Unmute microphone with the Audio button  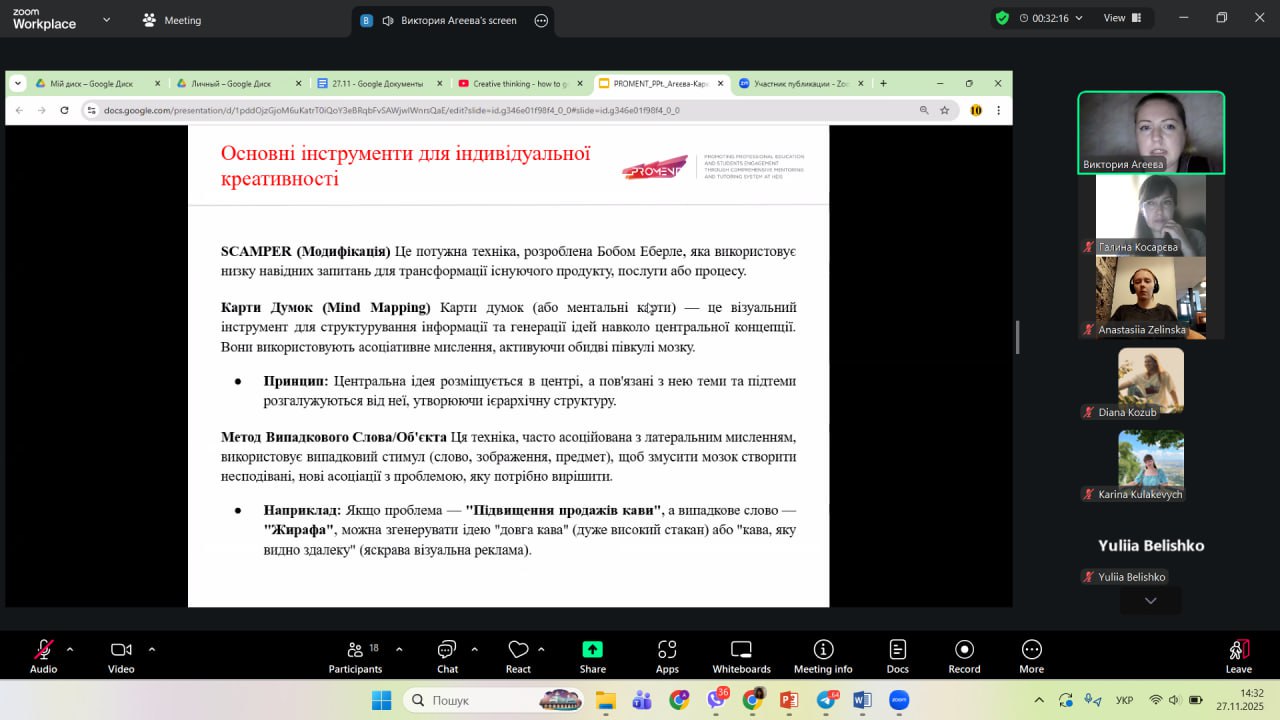pyautogui.click(x=43, y=656)
